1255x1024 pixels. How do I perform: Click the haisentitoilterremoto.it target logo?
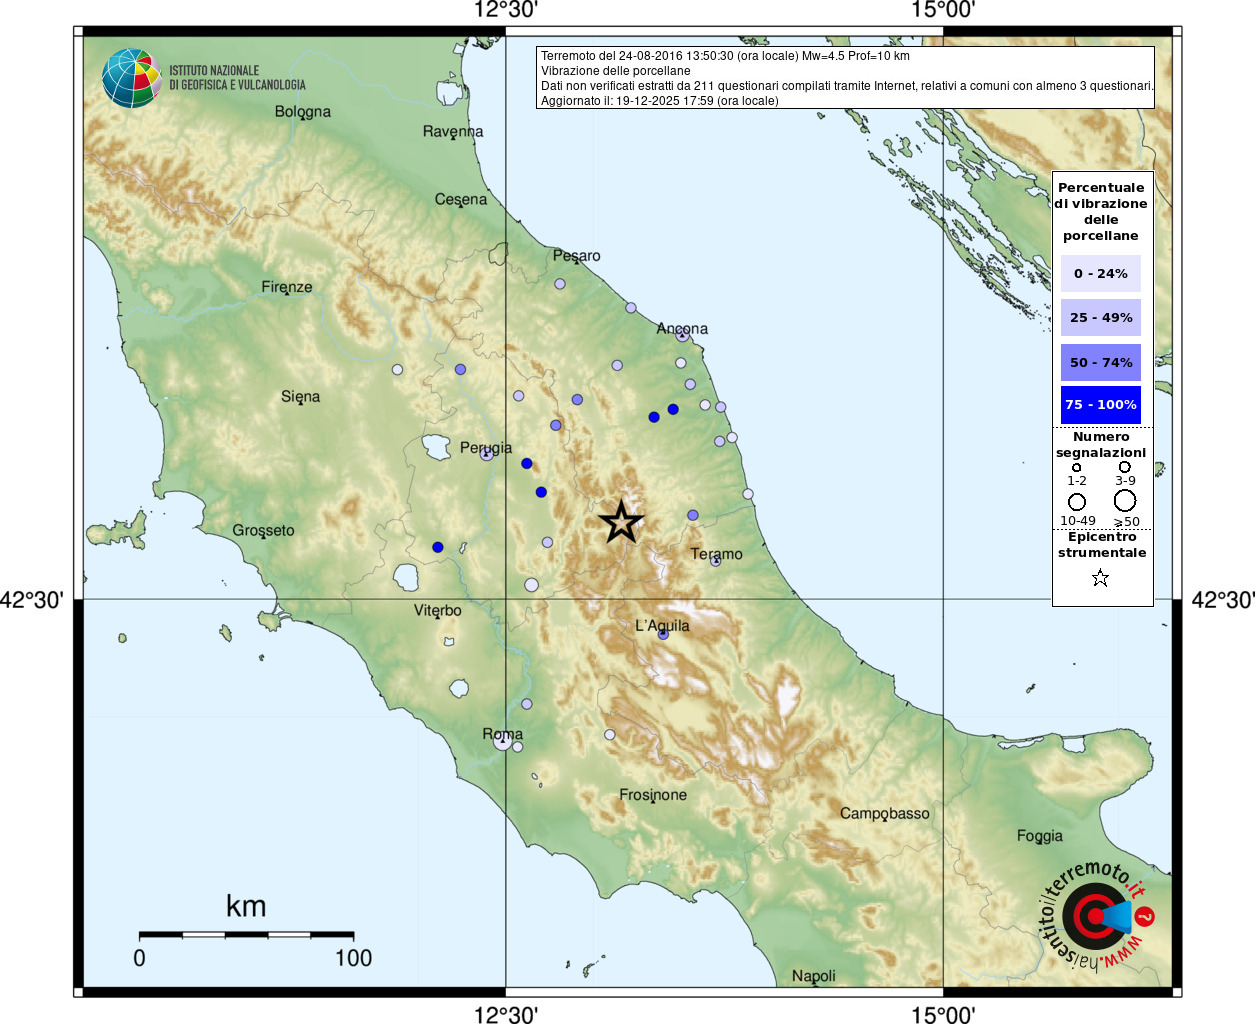[x=1097, y=915]
